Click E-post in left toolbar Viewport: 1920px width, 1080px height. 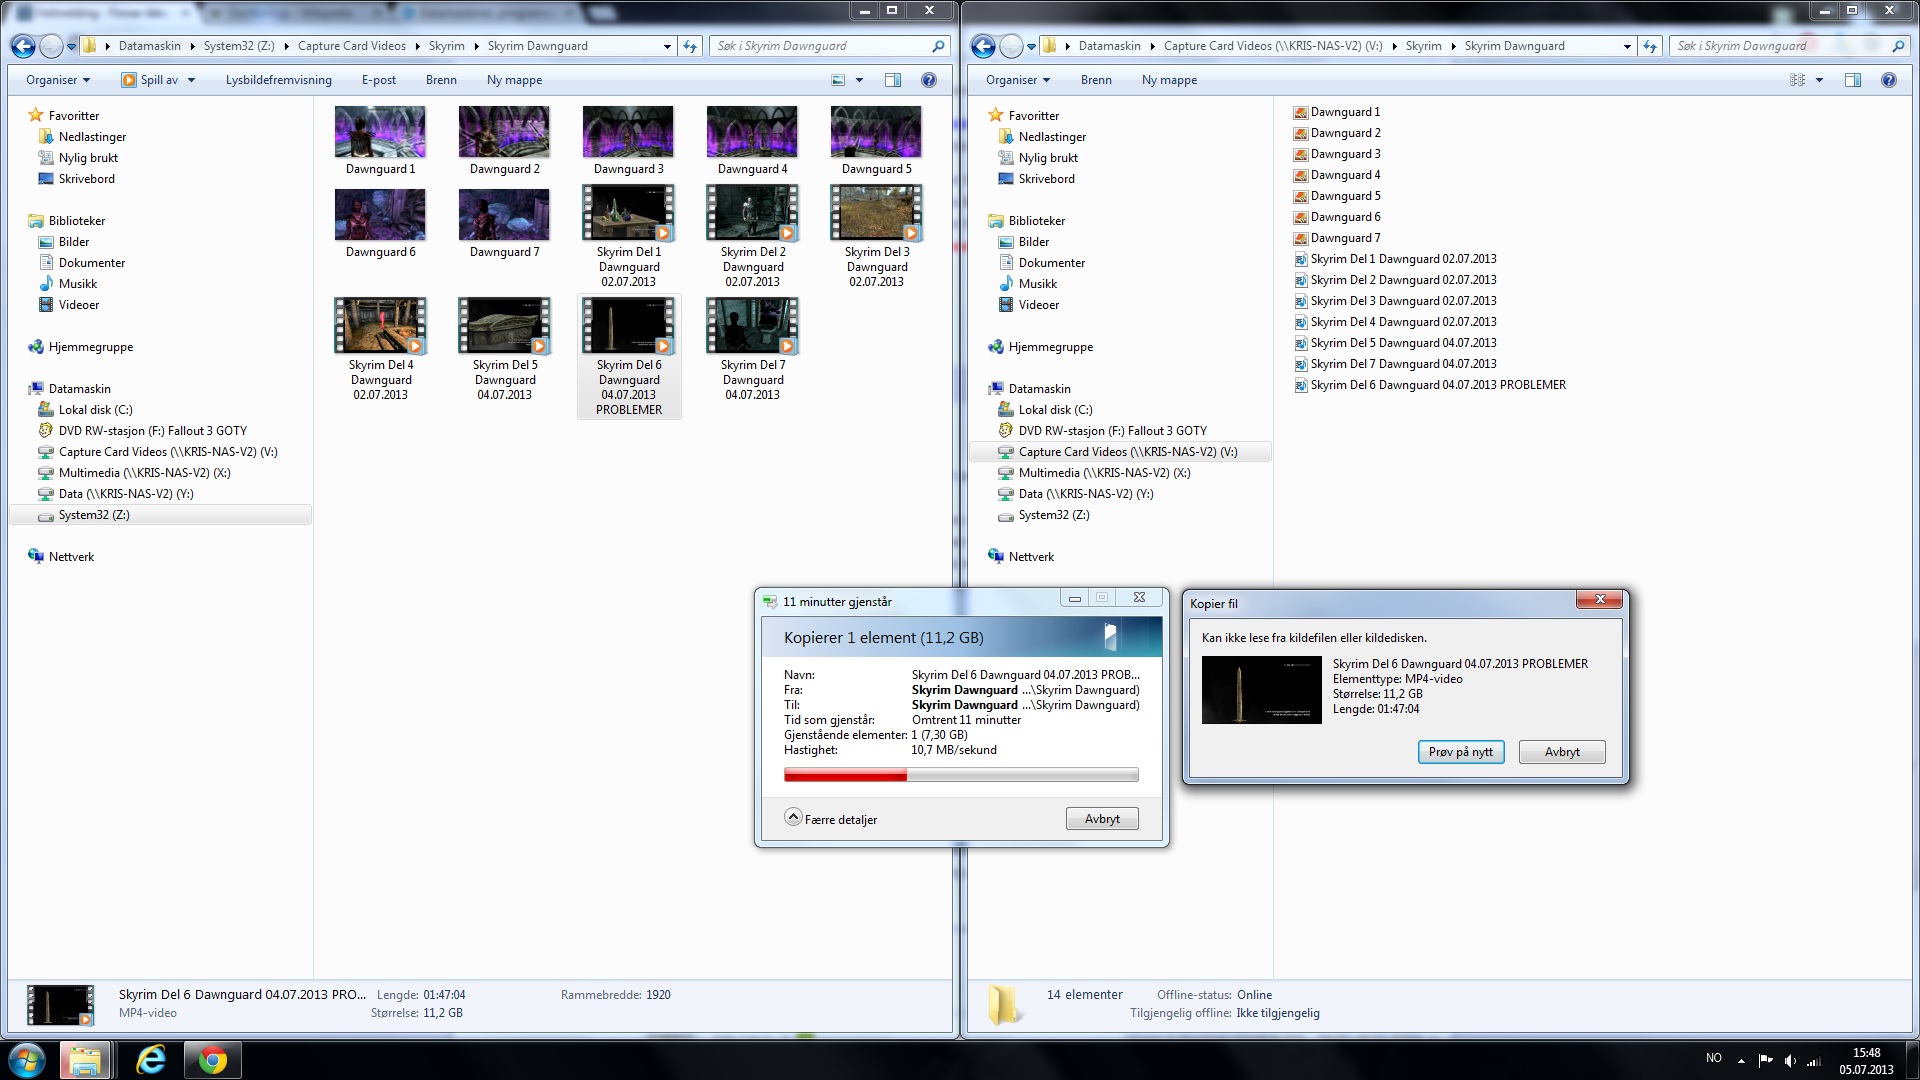378,80
